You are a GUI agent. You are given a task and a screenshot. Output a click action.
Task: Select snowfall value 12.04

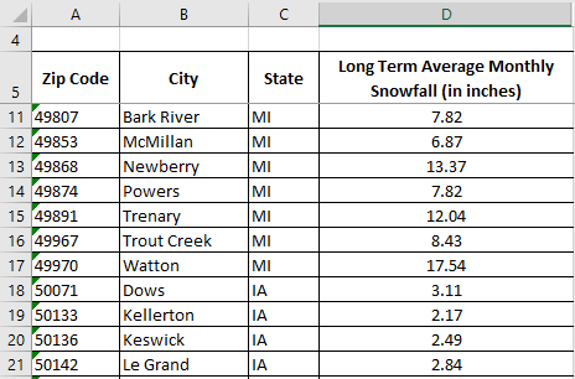click(446, 215)
